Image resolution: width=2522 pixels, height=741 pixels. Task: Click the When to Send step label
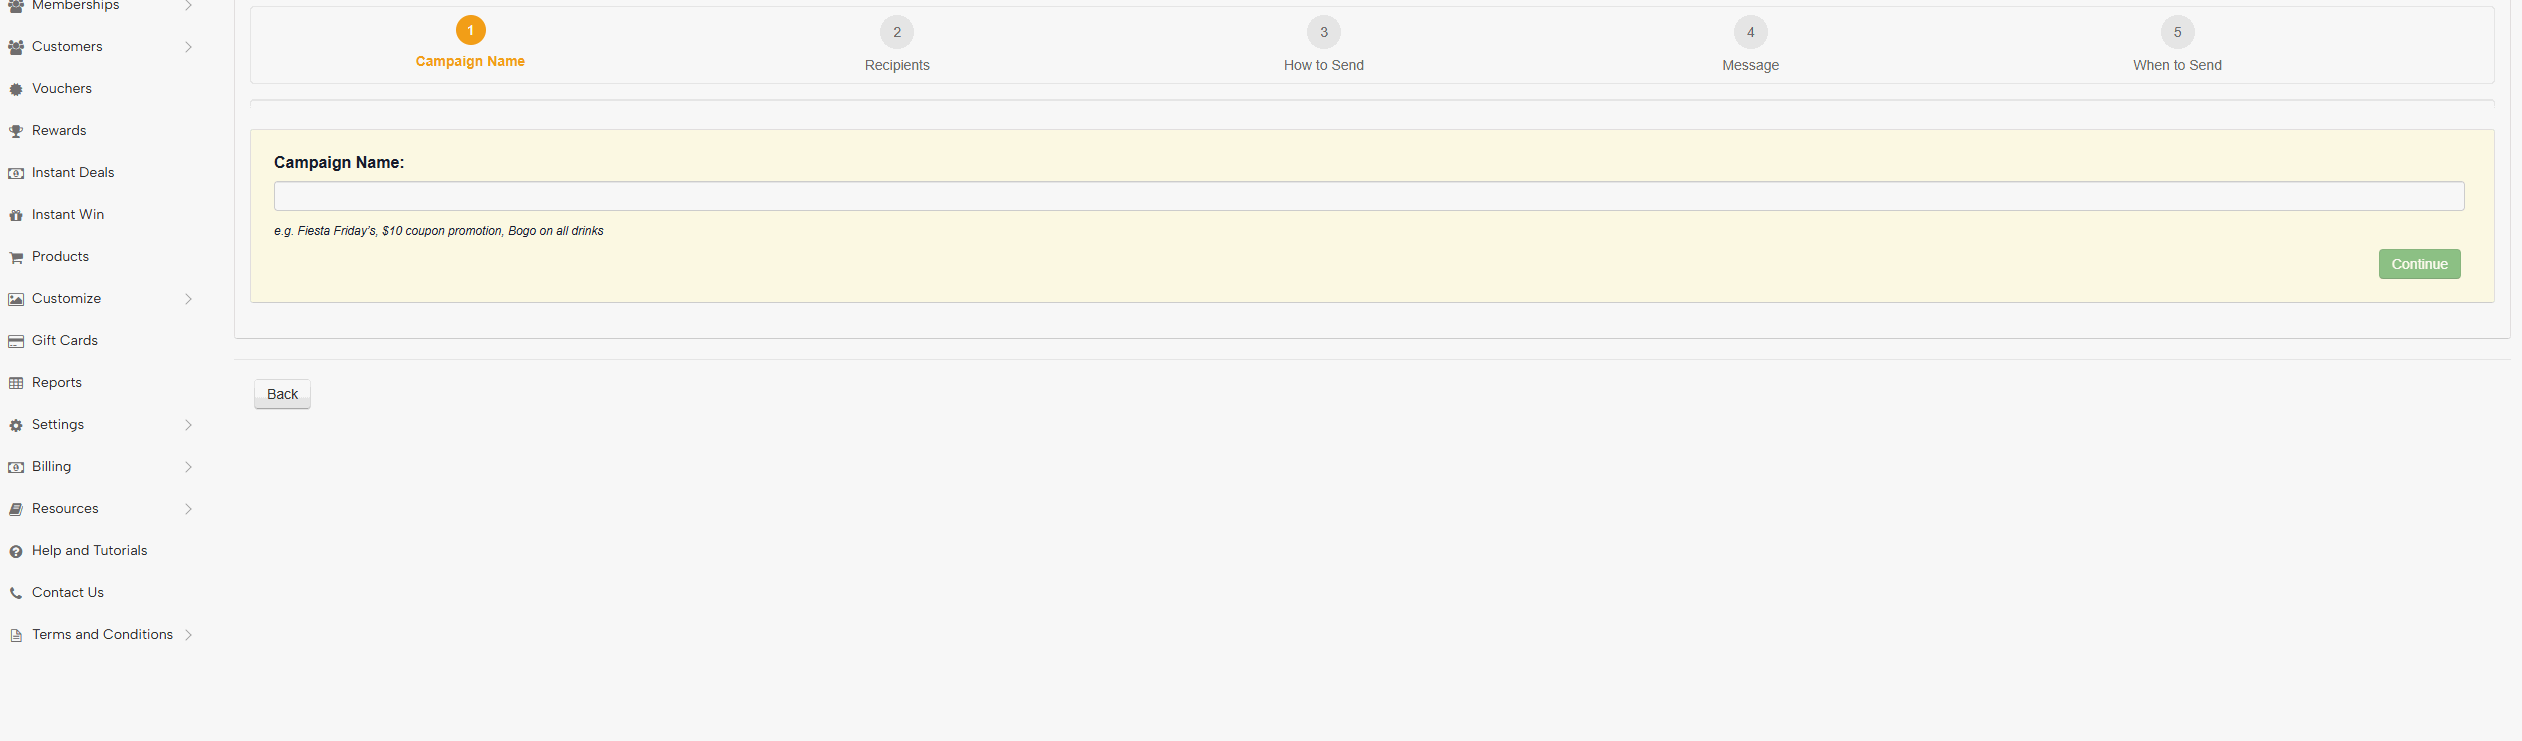(x=2178, y=65)
